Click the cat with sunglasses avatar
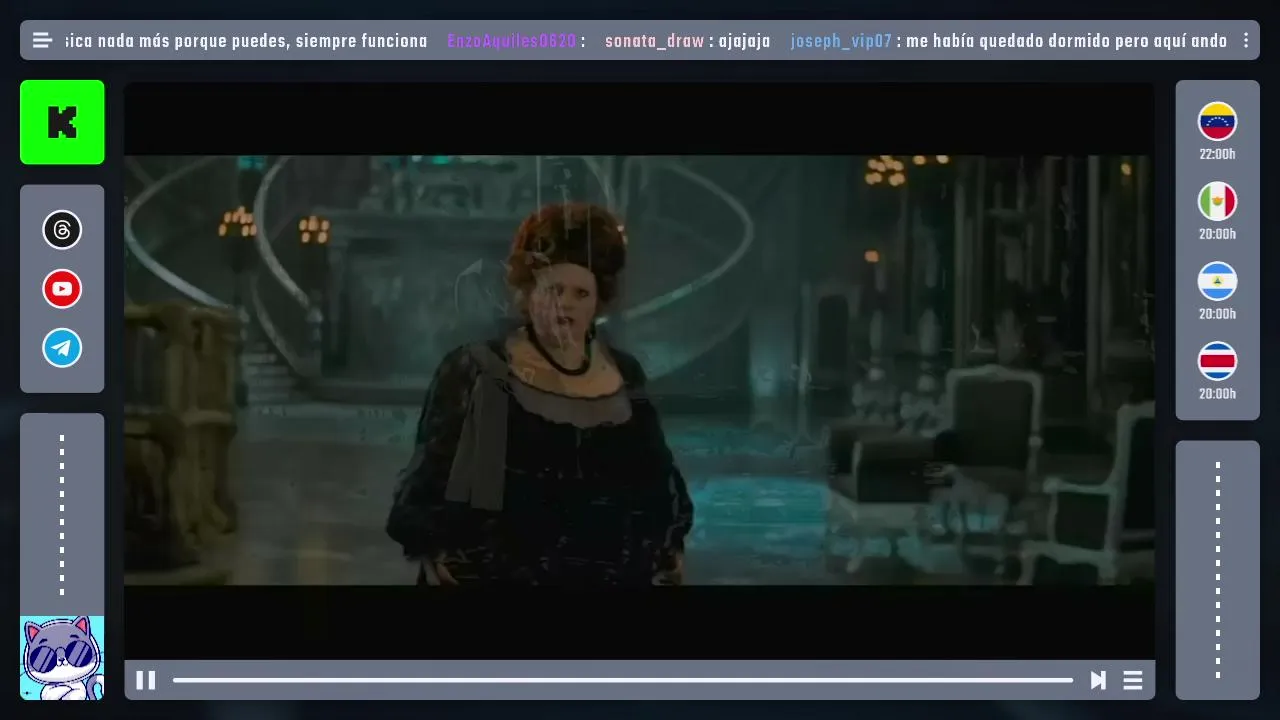 pos(62,657)
